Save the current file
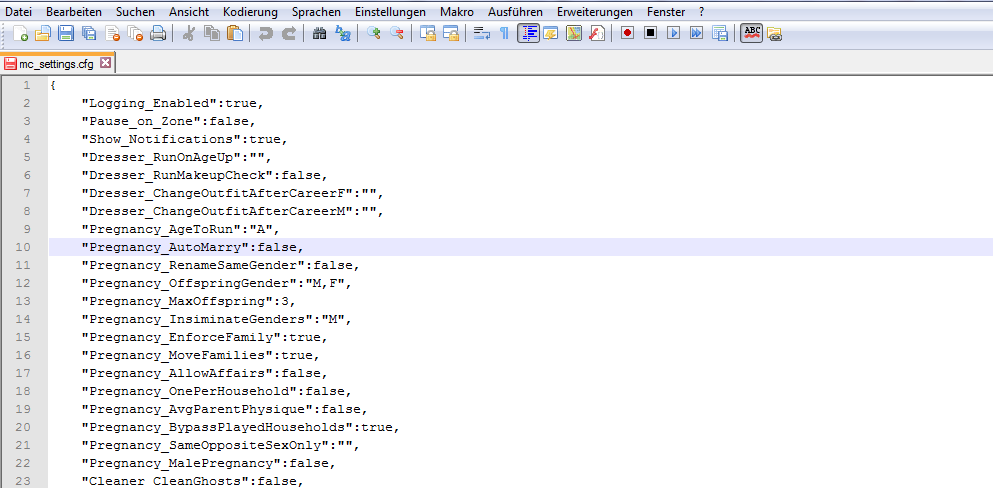Image resolution: width=993 pixels, height=488 pixels. point(66,34)
